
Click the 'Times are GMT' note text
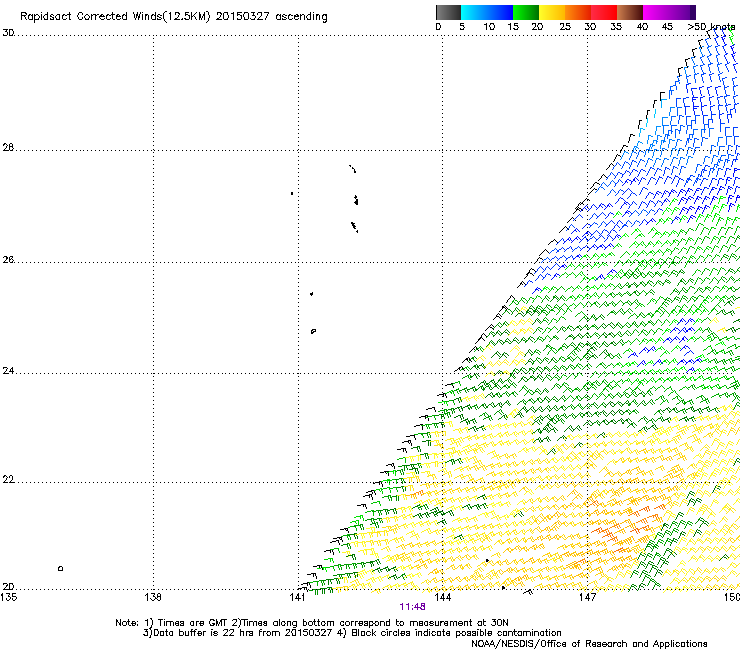pyautogui.click(x=192, y=623)
